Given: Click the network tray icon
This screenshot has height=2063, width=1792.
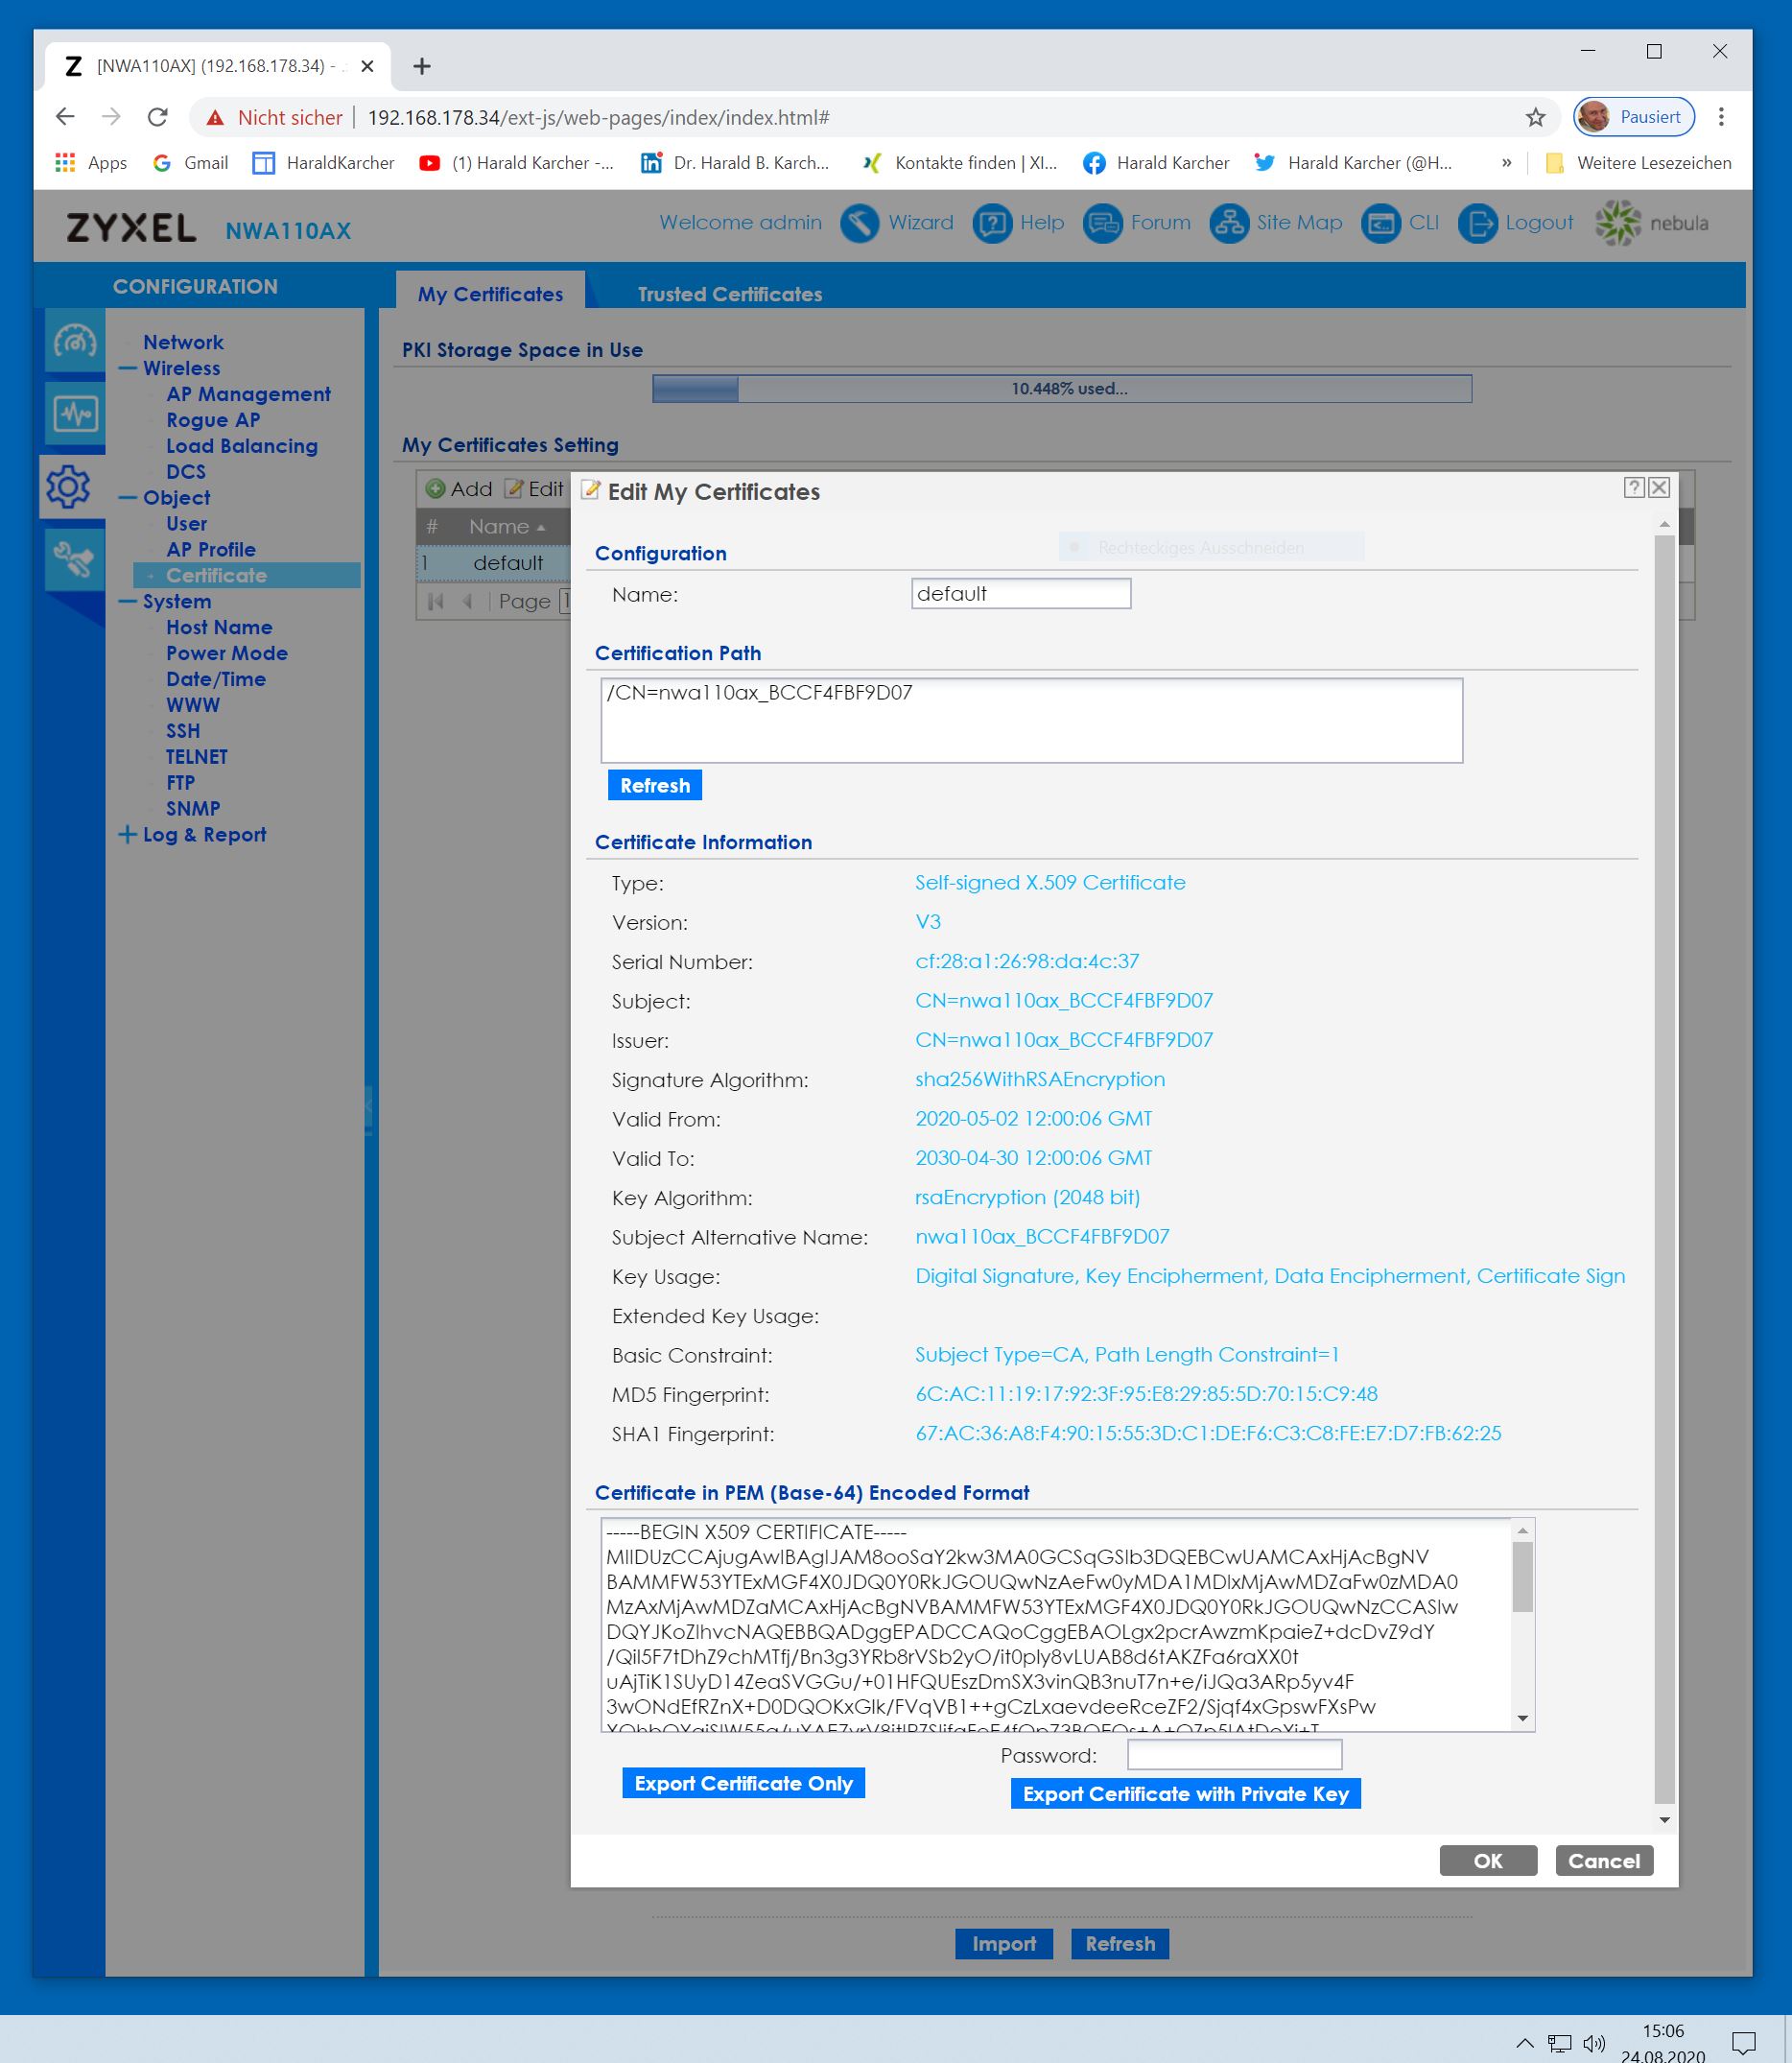Looking at the screenshot, I should point(1559,2042).
